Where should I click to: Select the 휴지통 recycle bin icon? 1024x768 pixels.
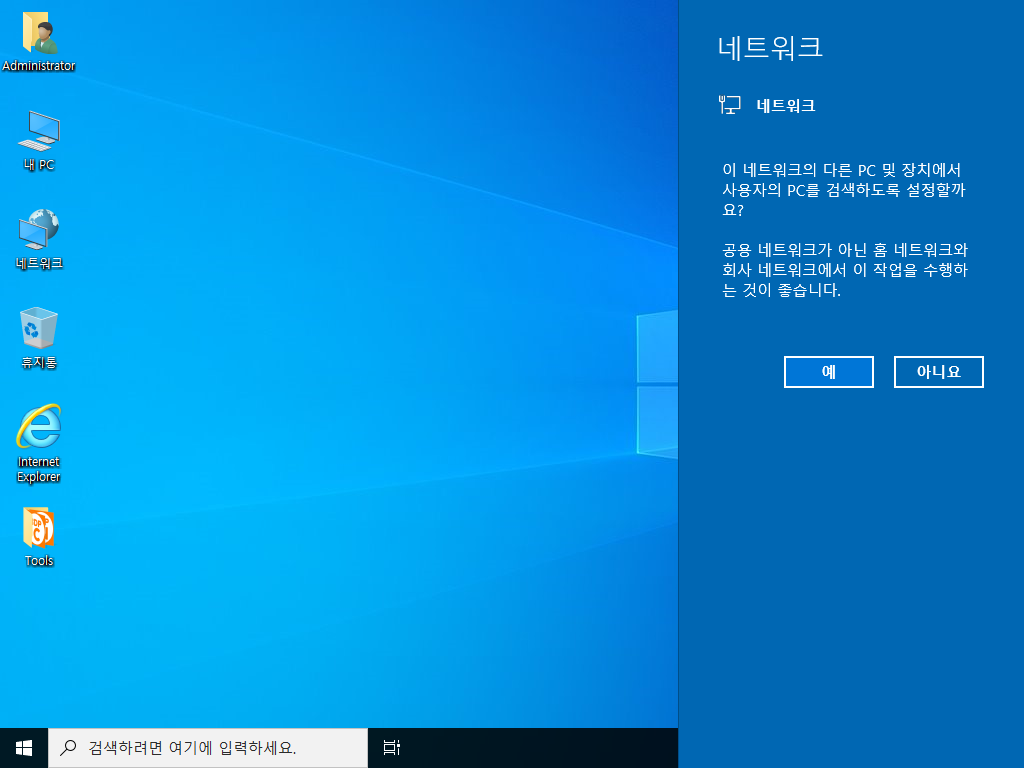(x=39, y=338)
